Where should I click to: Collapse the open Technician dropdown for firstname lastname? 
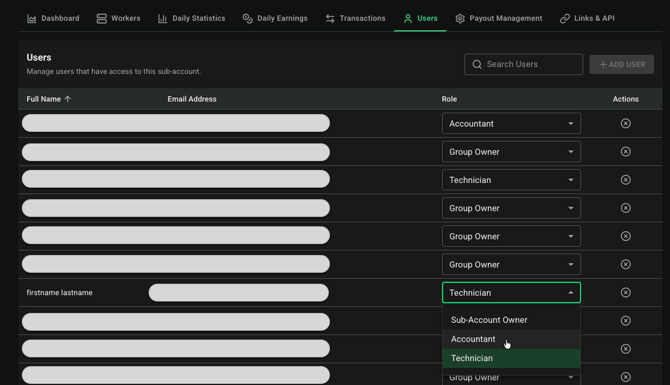(x=511, y=293)
